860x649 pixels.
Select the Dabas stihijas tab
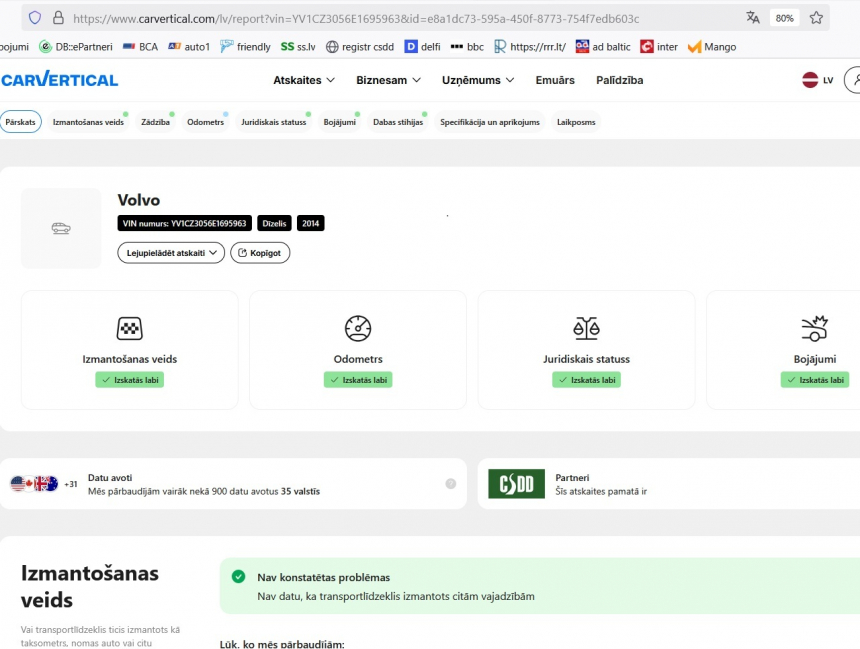click(398, 122)
